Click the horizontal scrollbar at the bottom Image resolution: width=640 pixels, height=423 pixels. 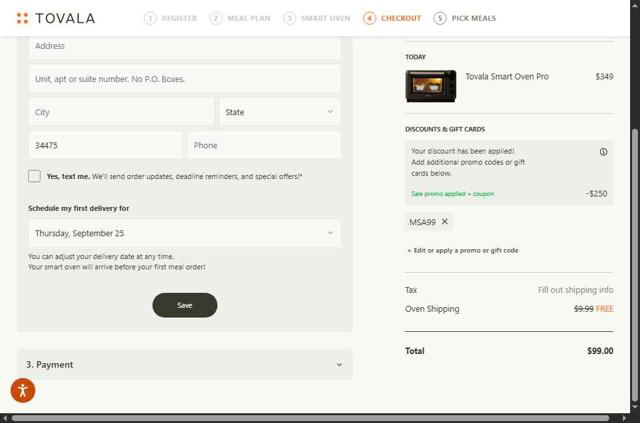(310, 418)
